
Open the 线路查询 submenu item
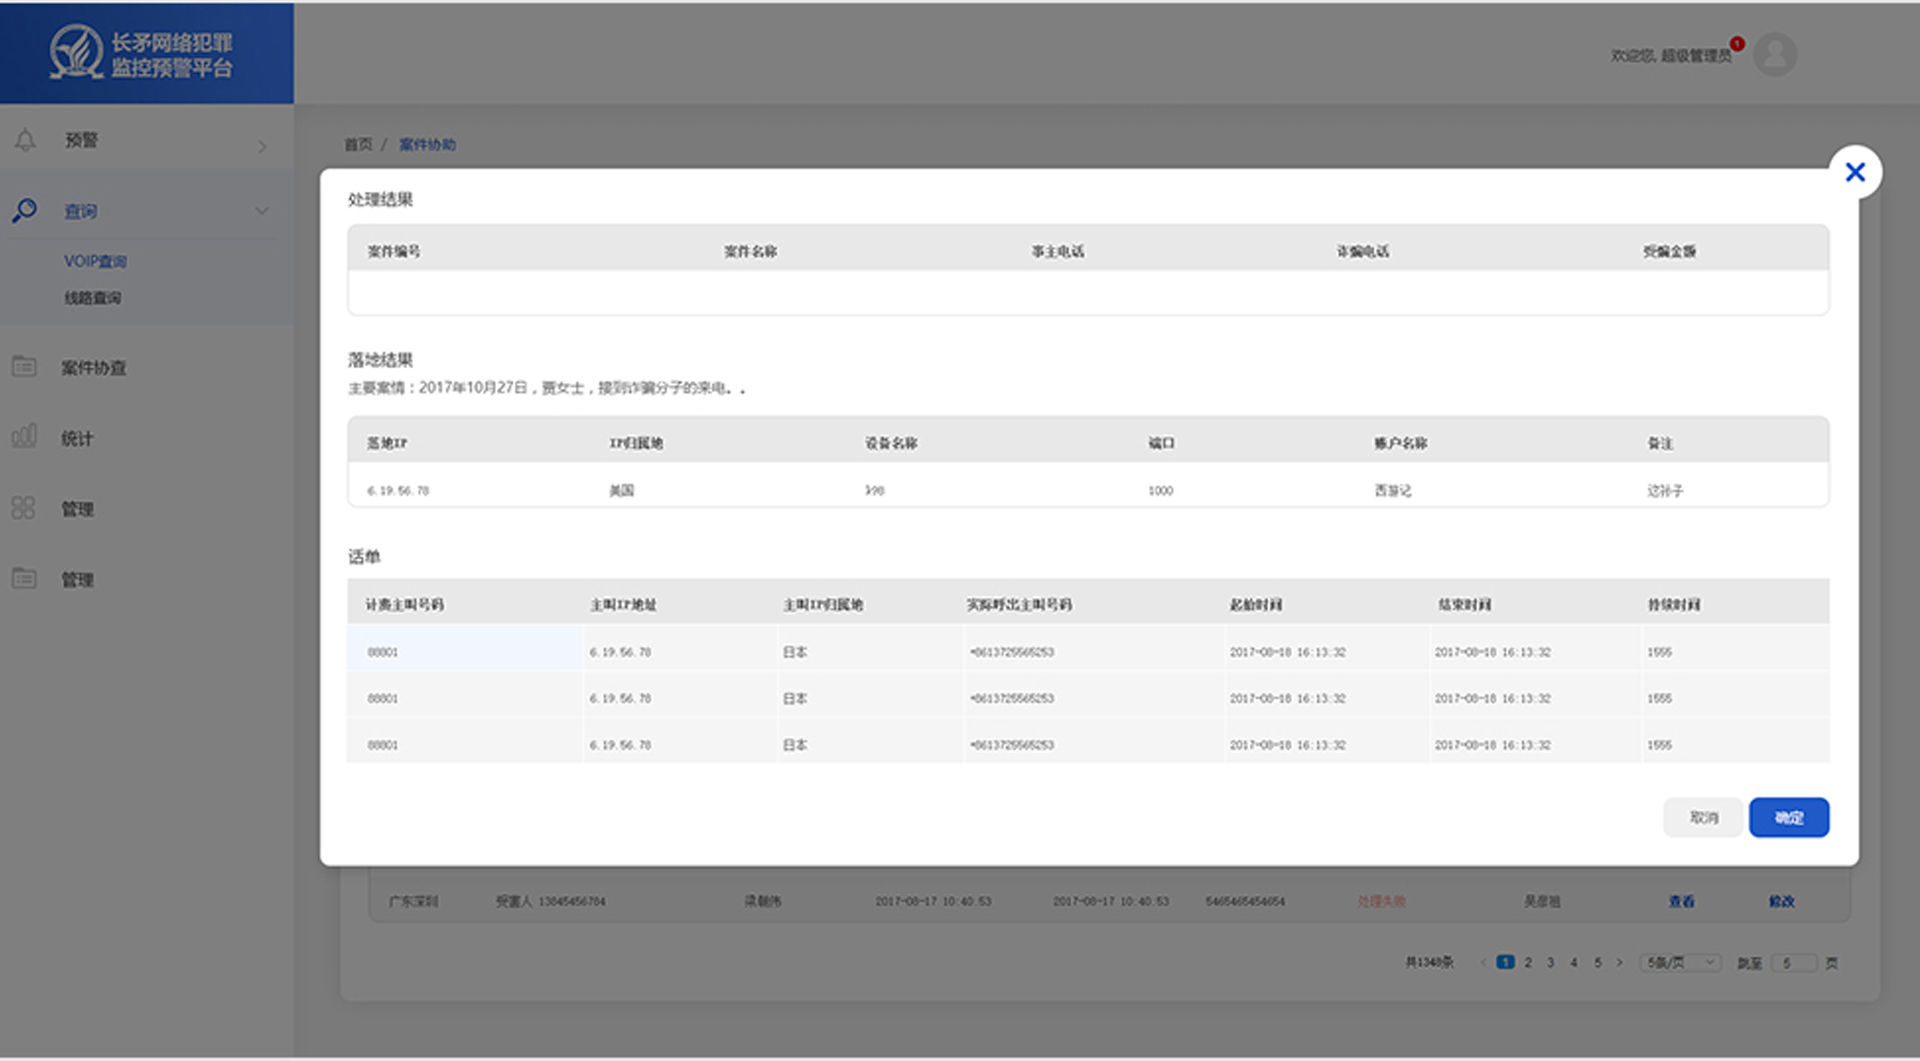[93, 298]
